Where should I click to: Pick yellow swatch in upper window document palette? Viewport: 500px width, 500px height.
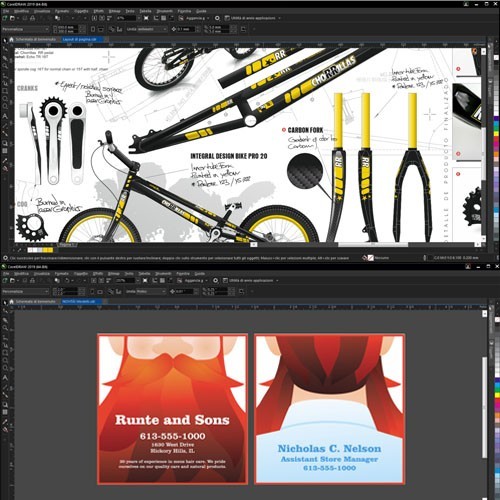[x=45, y=250]
